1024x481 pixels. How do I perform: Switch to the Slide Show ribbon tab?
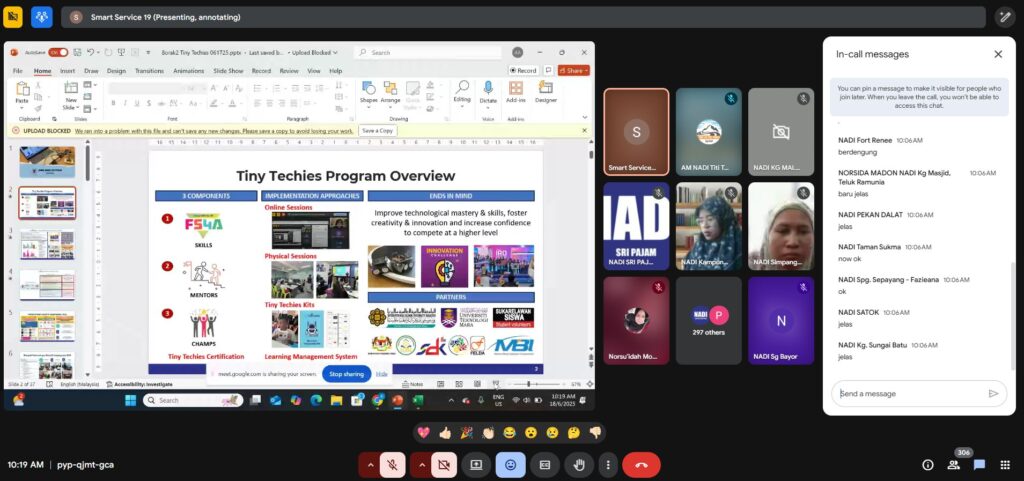(x=228, y=71)
